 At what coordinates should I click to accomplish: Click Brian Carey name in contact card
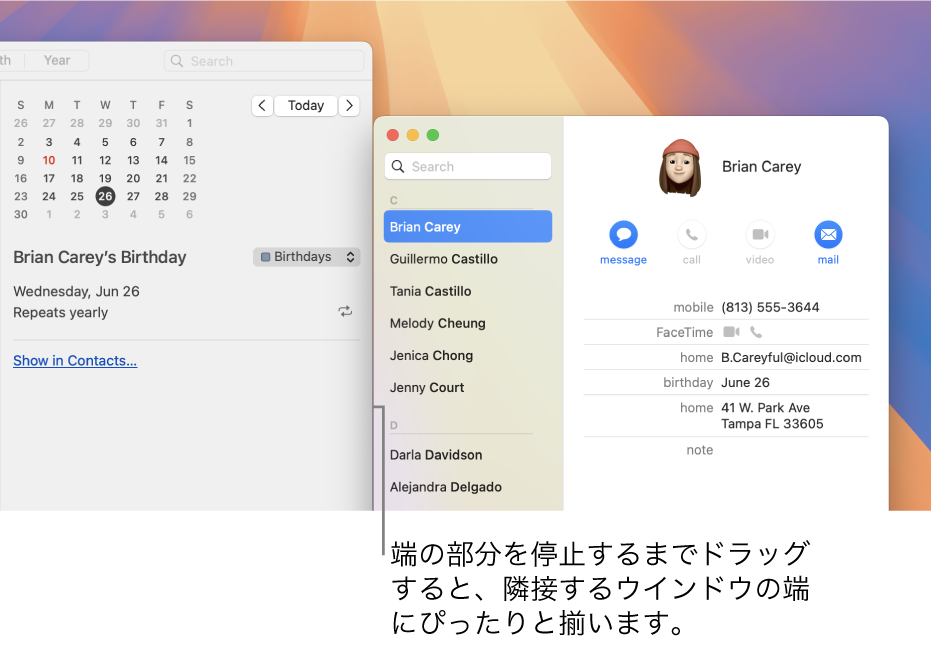pos(761,167)
